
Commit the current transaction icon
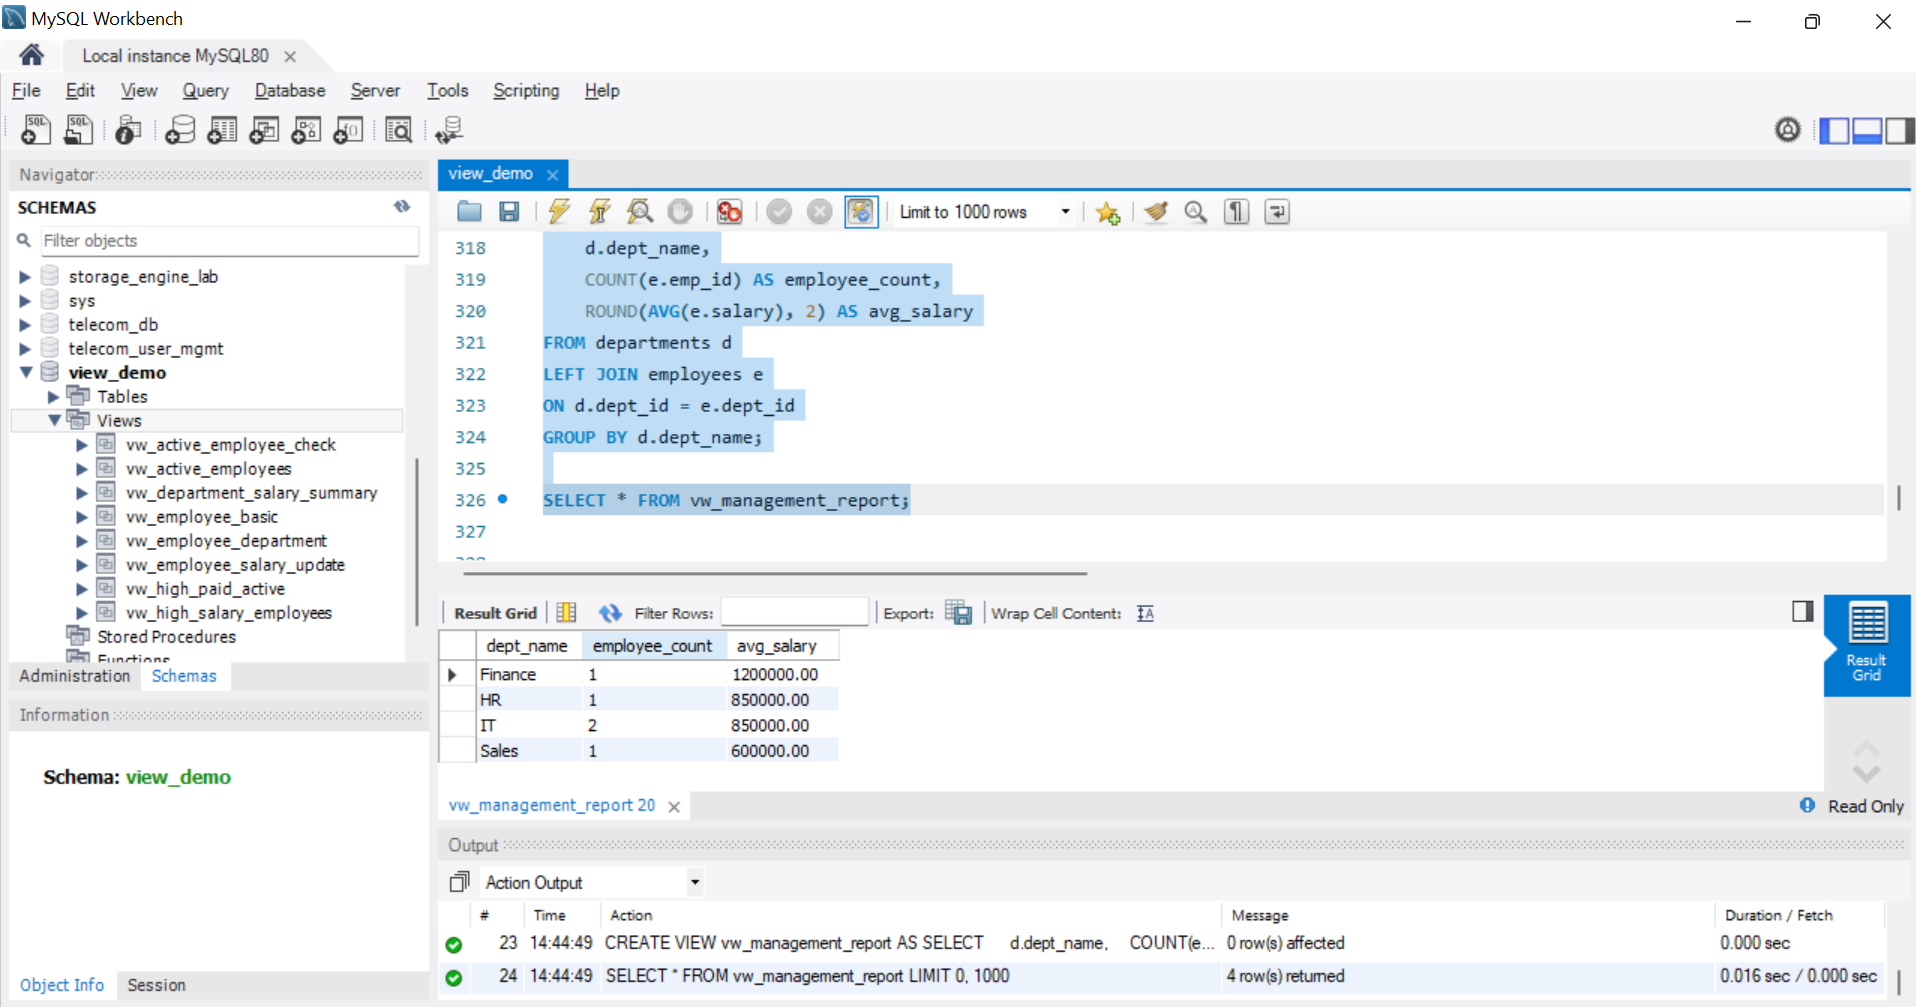tap(779, 212)
